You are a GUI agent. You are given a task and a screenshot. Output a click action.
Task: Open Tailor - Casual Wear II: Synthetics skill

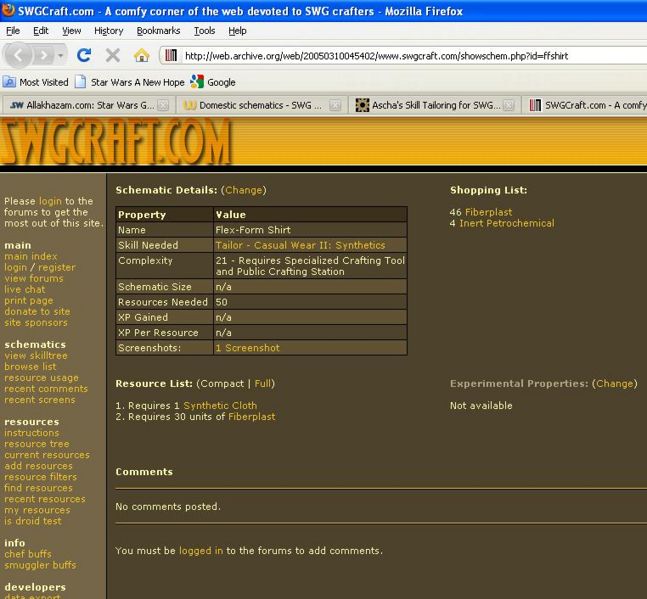click(x=300, y=245)
